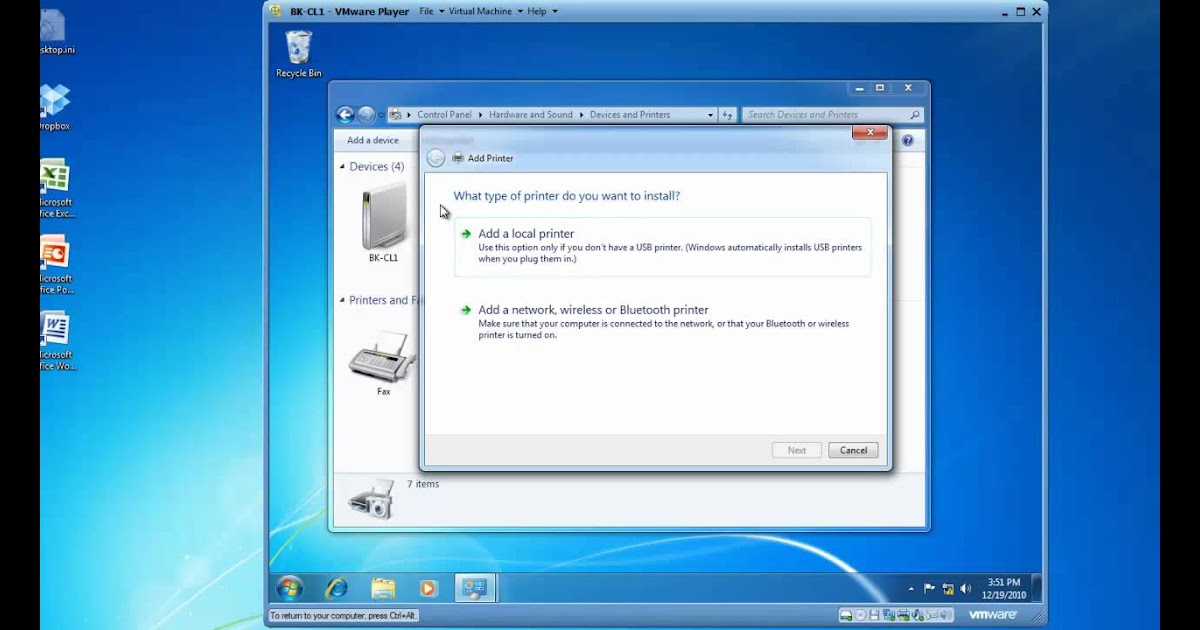Select the BK-CL1 device
The width and height of the screenshot is (1200, 630).
coord(383,222)
